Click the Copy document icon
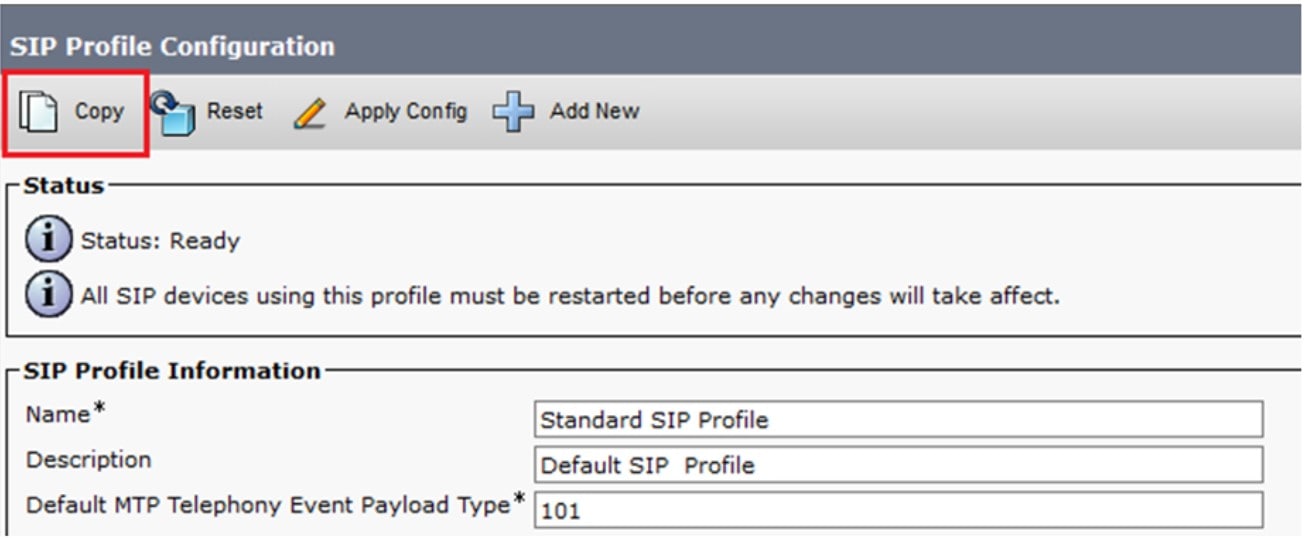This screenshot has height=538, width=1305. point(40,111)
